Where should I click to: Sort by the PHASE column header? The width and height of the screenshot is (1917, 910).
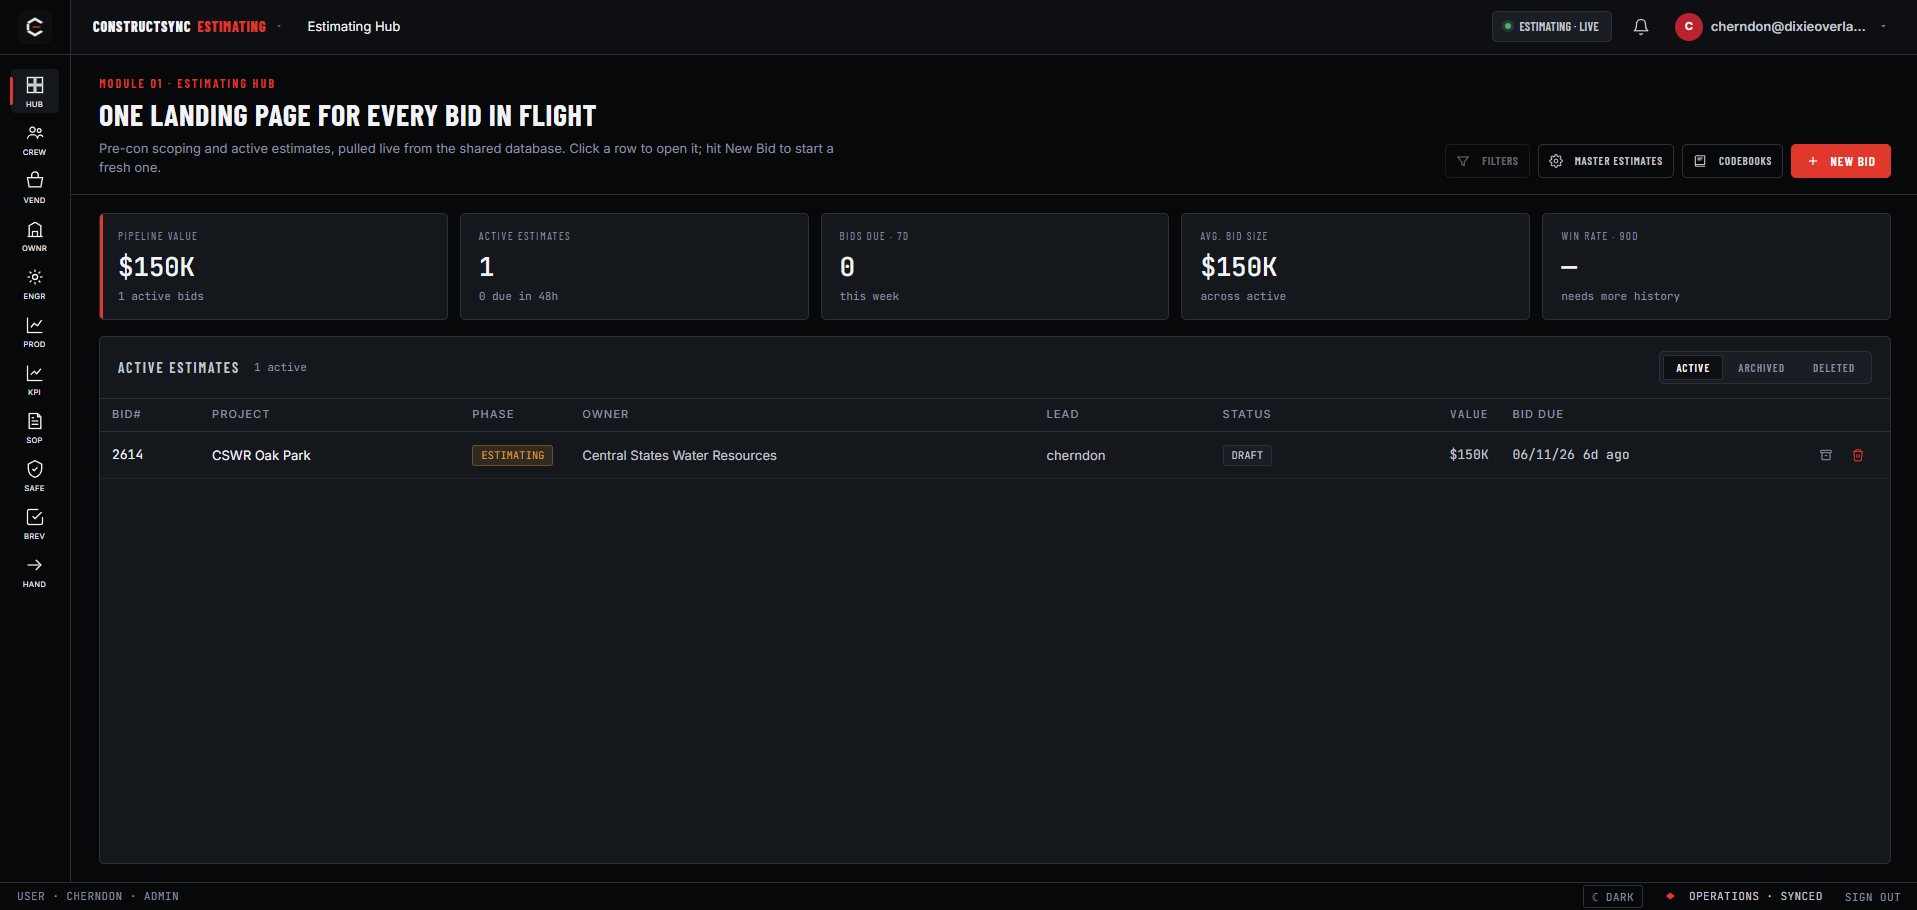click(x=492, y=414)
